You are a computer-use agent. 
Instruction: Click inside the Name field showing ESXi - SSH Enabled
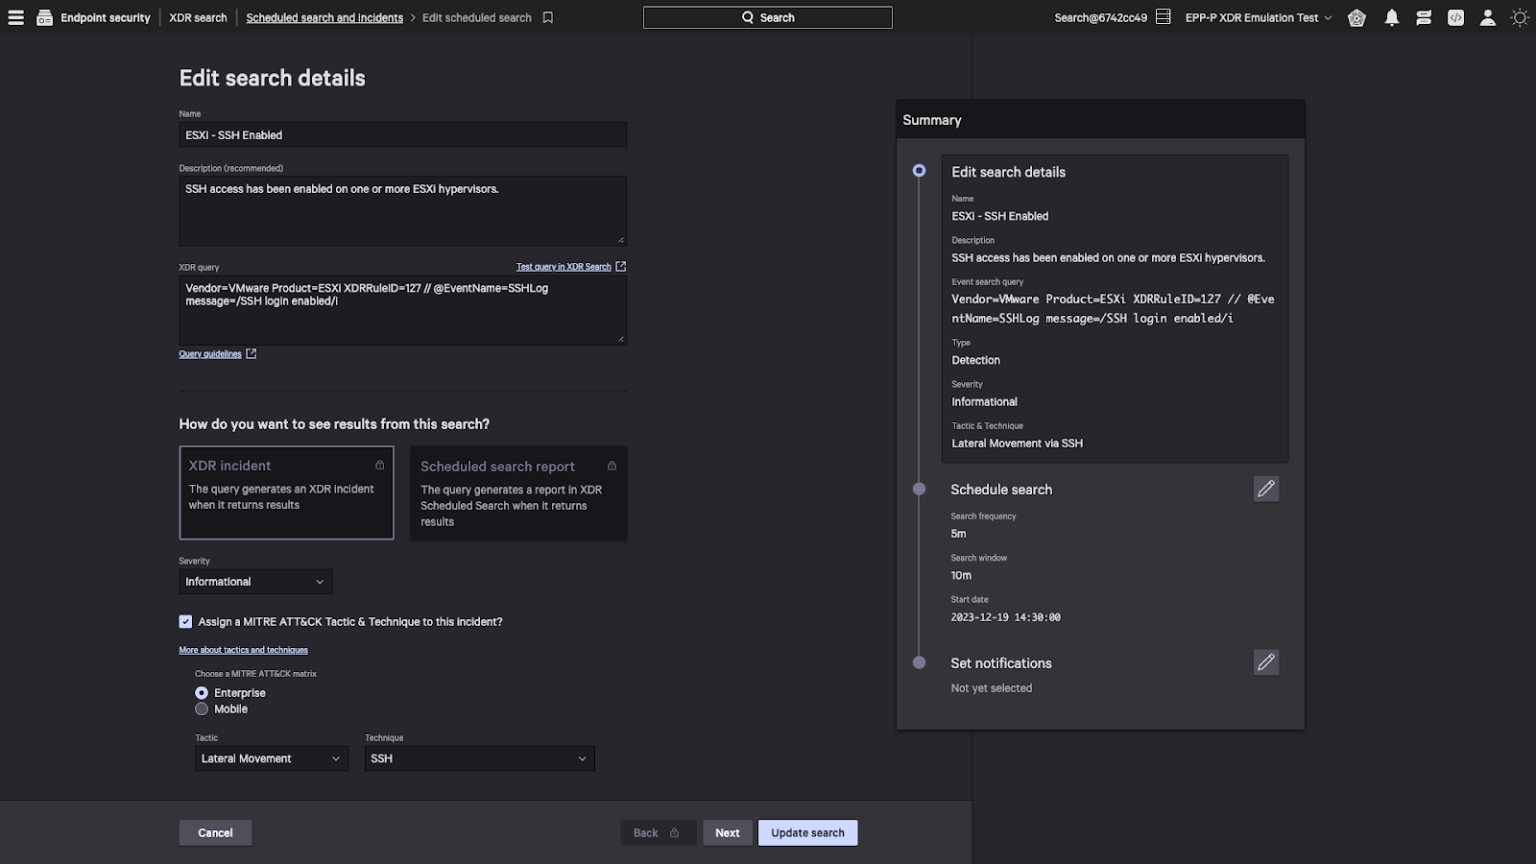(x=402, y=134)
